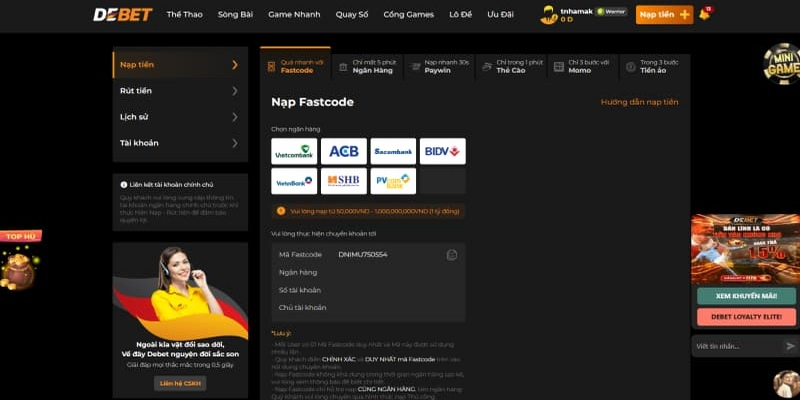This screenshot has width=800, height=400.
Task: Focus the Viết tin nhắn chat input
Action: point(737,346)
